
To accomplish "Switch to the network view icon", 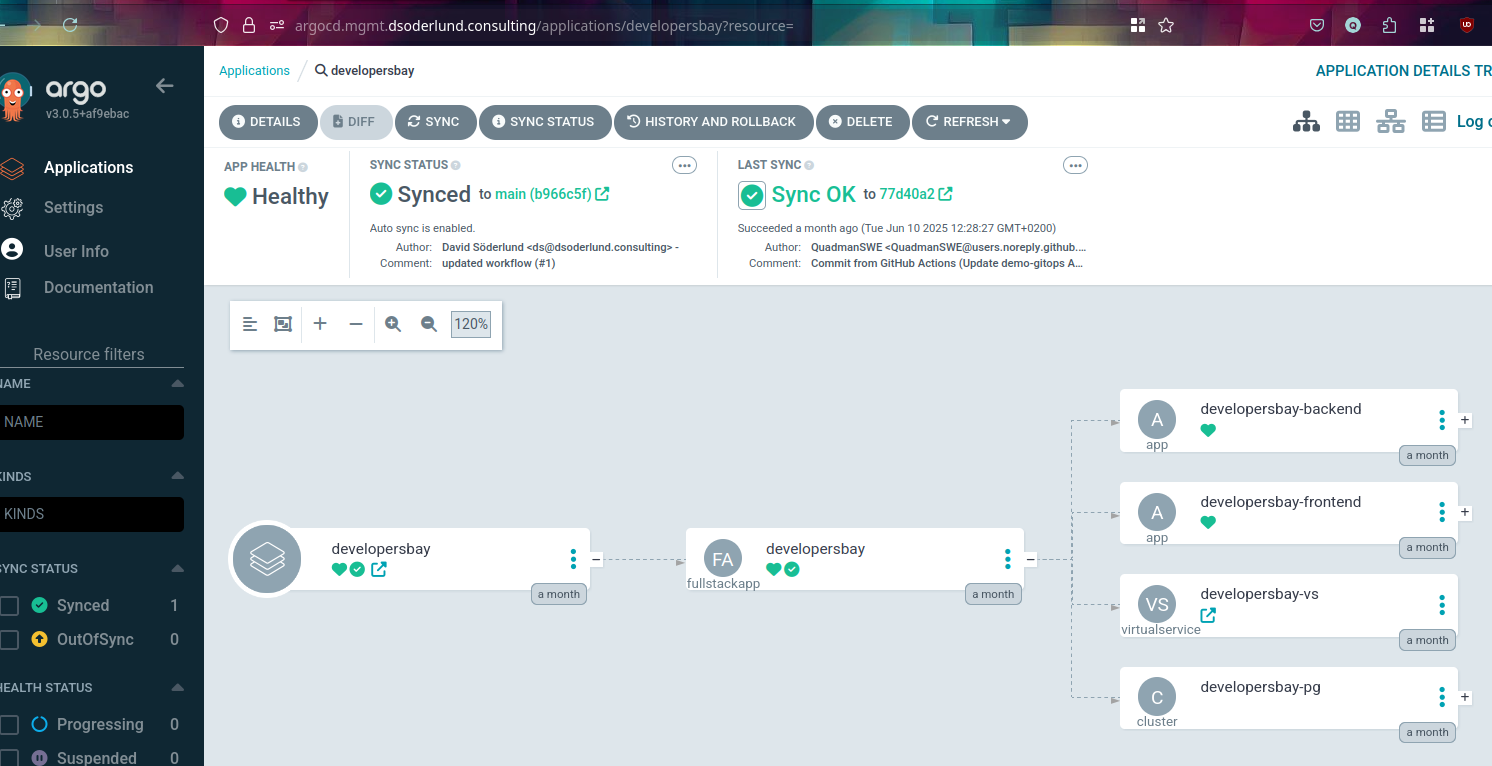I will [x=1390, y=121].
